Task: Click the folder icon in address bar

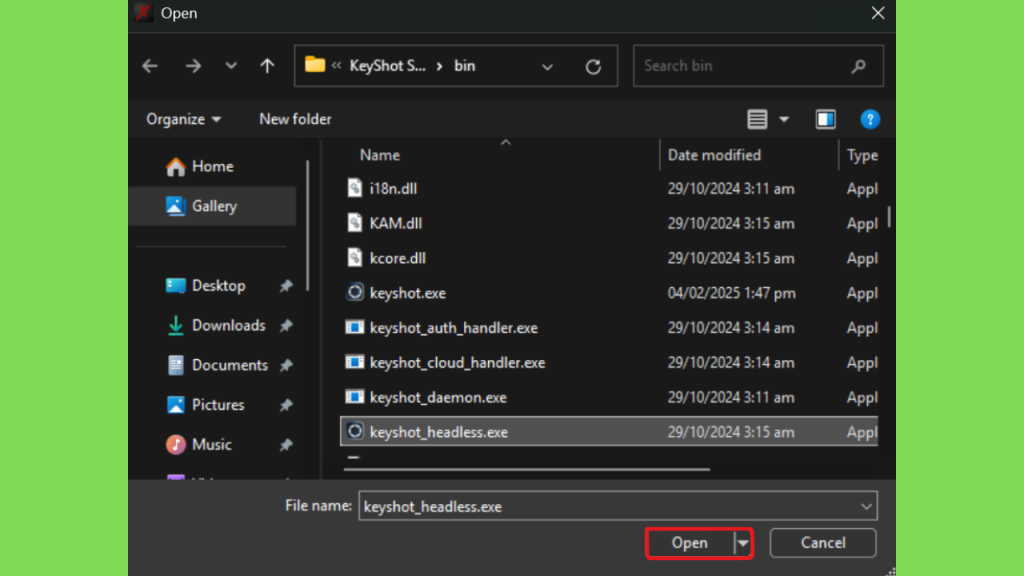Action: coord(315,65)
